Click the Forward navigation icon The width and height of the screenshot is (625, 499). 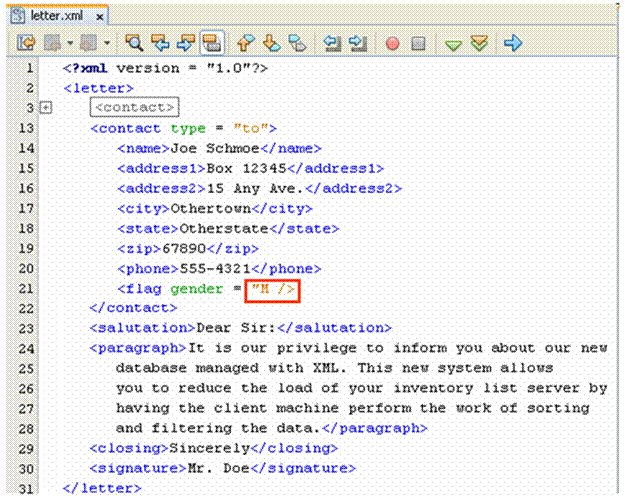click(x=89, y=43)
